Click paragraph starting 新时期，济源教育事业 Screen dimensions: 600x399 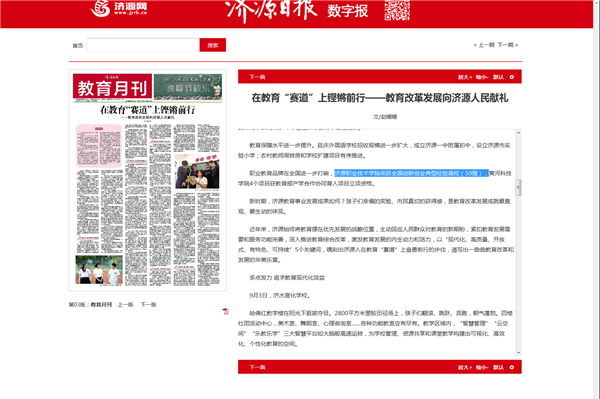coord(374,206)
